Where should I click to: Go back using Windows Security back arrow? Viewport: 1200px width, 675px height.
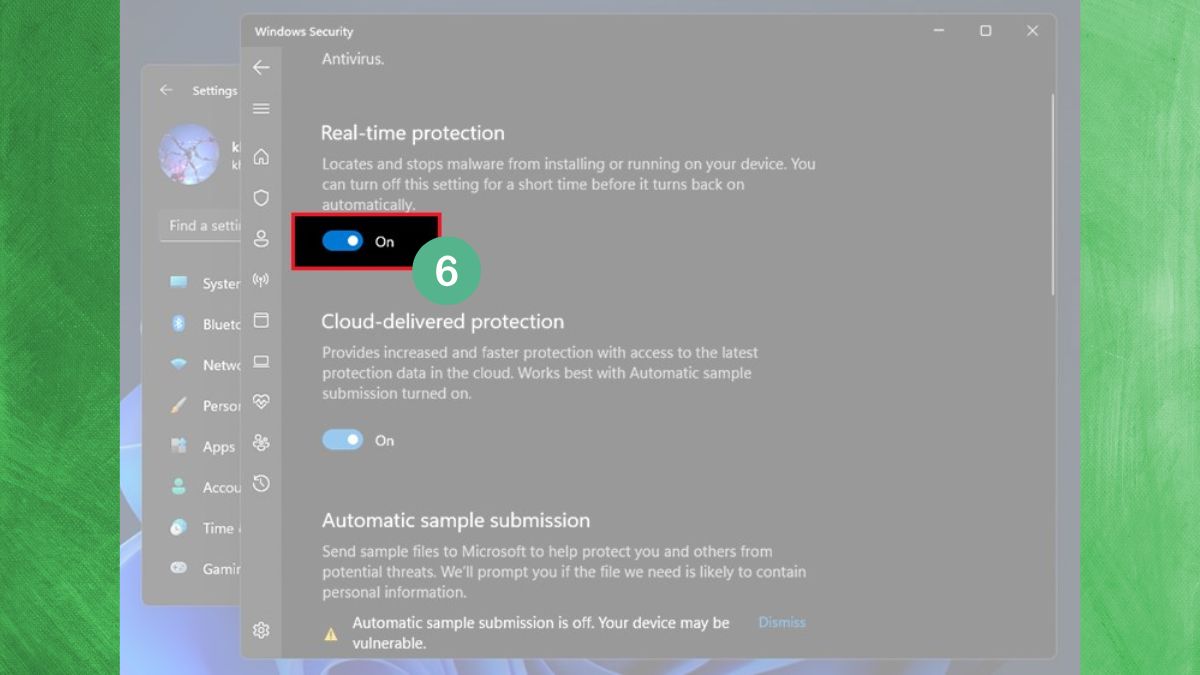point(261,68)
